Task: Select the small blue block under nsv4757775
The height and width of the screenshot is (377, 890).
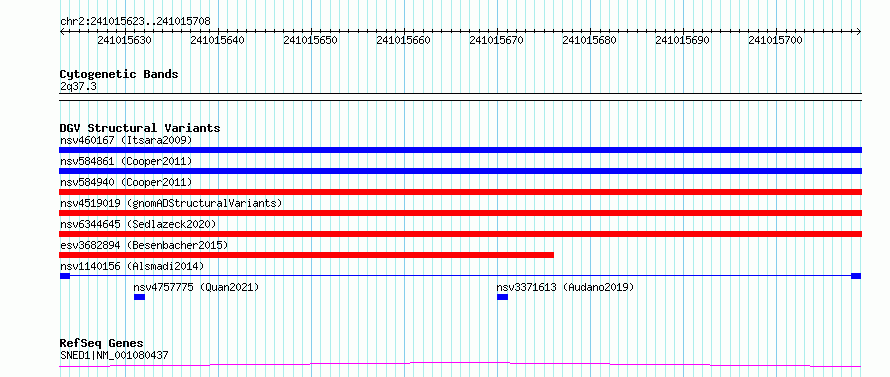Action: click(x=140, y=297)
